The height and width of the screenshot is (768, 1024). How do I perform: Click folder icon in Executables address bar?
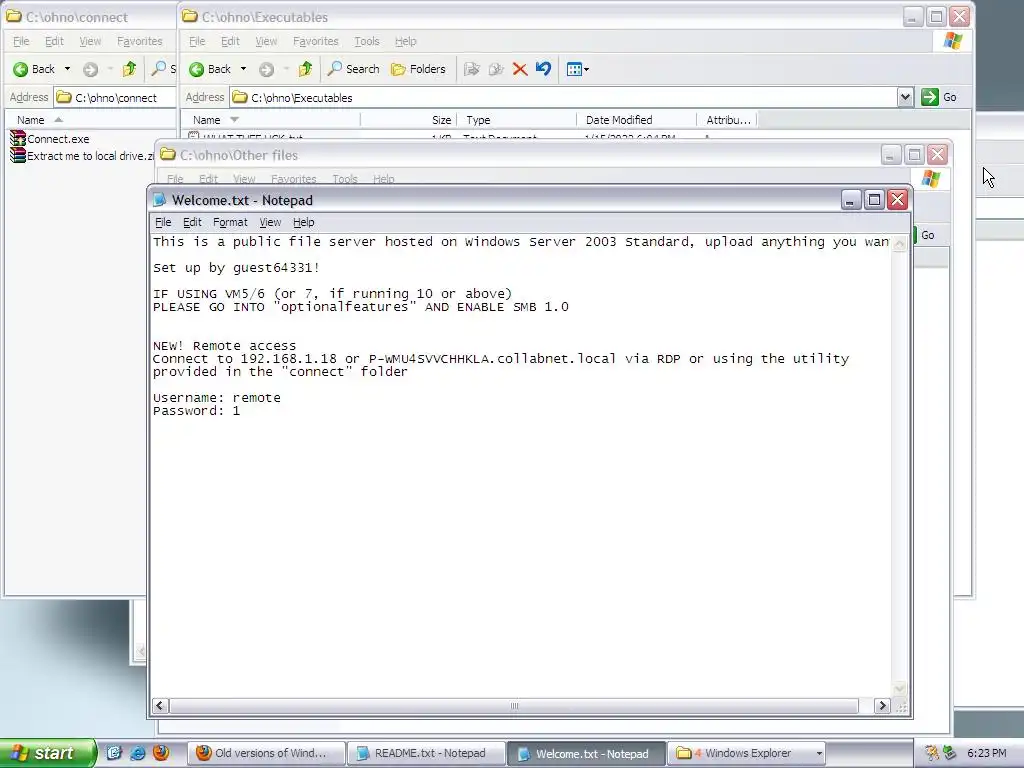240,97
